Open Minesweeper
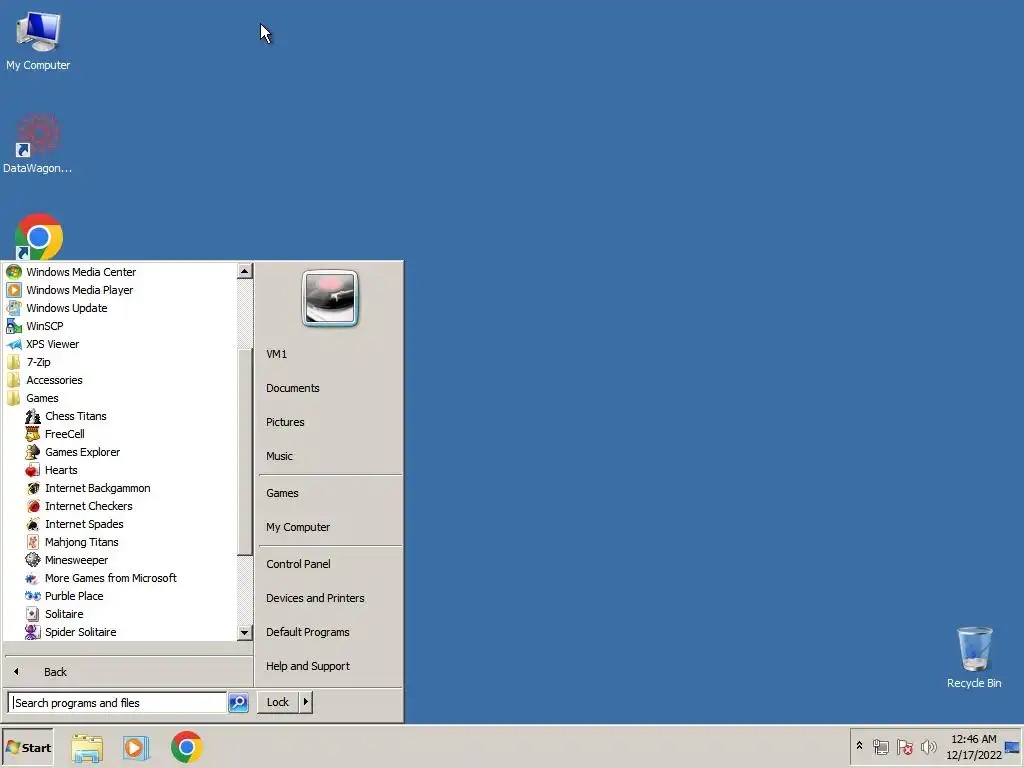This screenshot has width=1024, height=768. pyautogui.click(x=76, y=560)
